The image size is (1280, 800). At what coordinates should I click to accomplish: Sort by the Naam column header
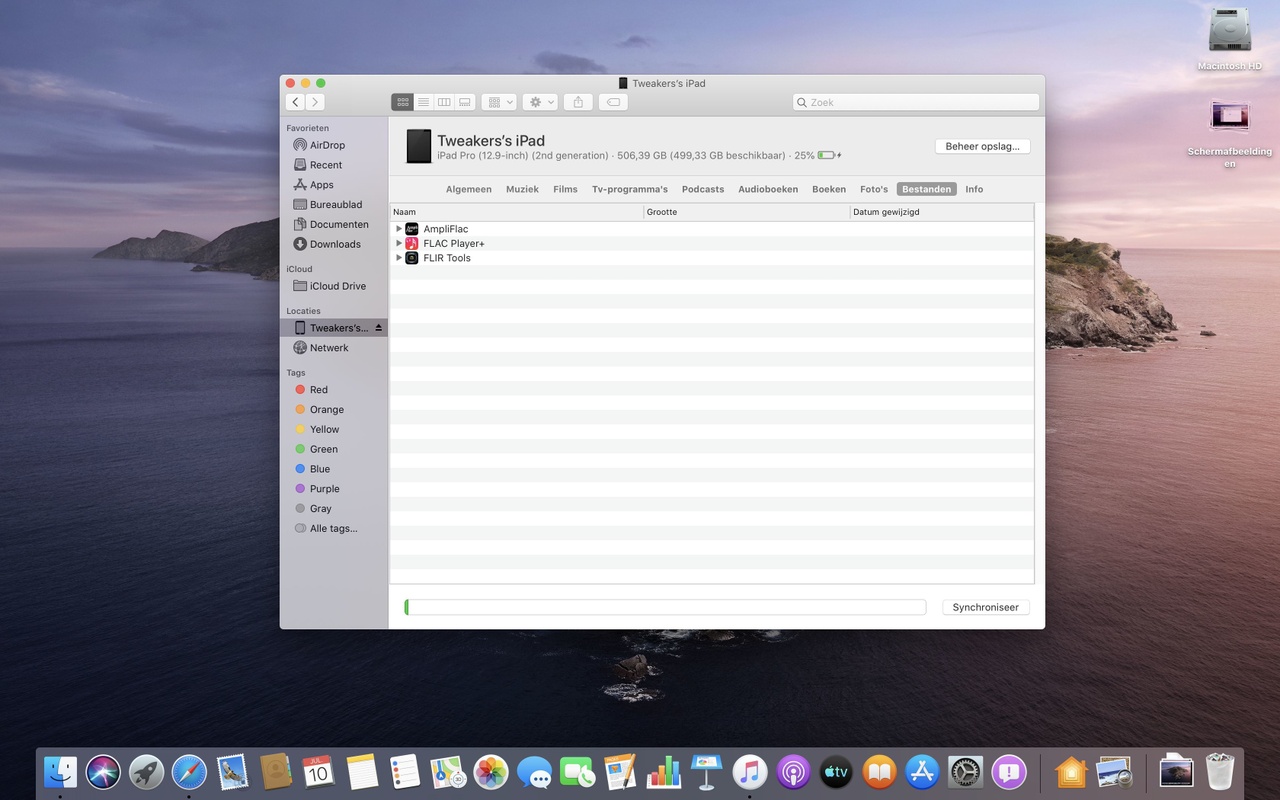click(x=516, y=212)
